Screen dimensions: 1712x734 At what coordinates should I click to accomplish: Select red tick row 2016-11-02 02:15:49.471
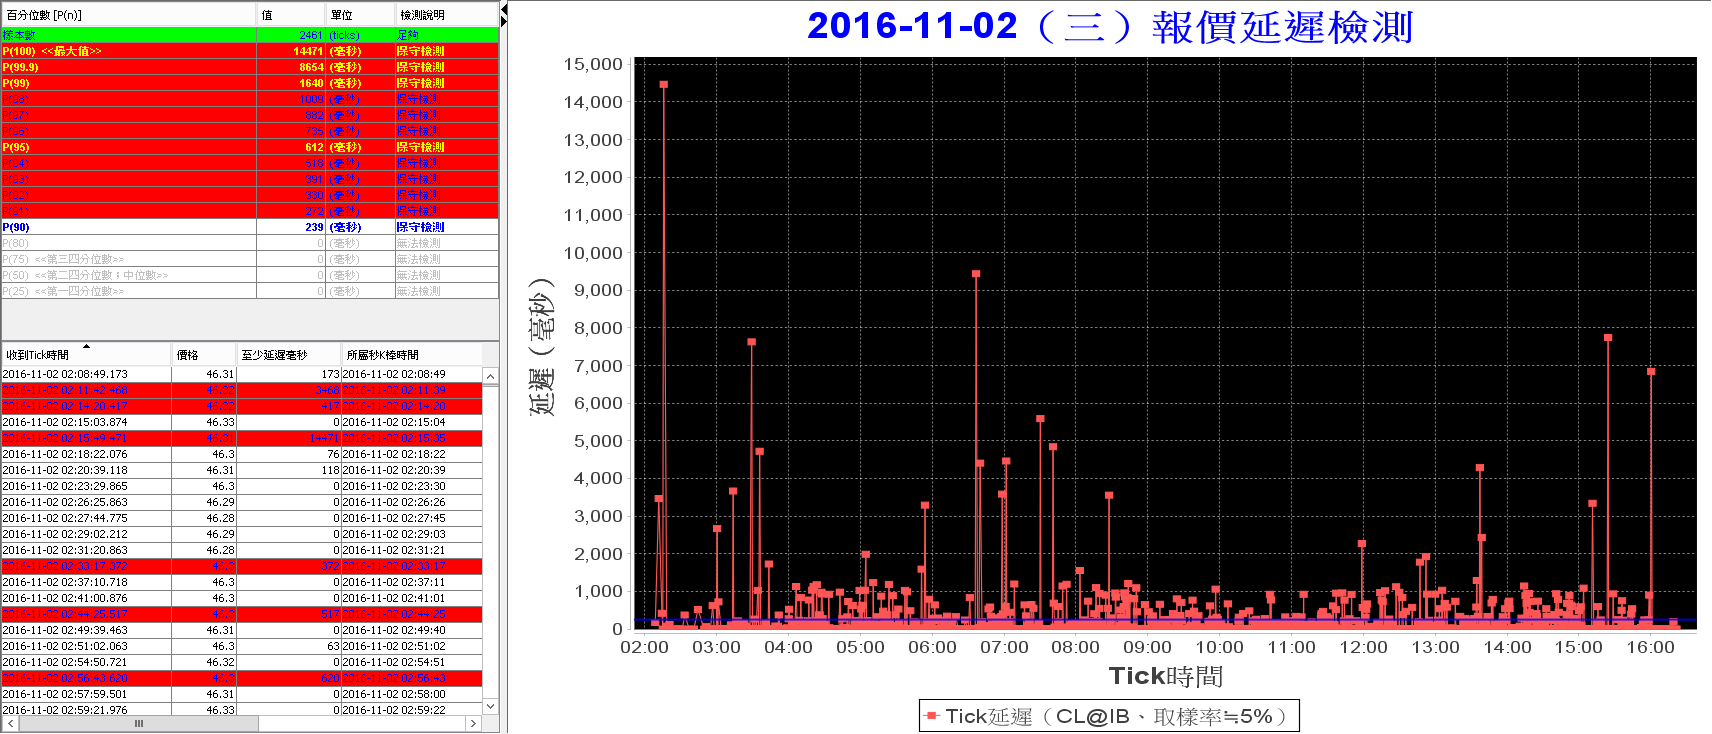[242, 438]
